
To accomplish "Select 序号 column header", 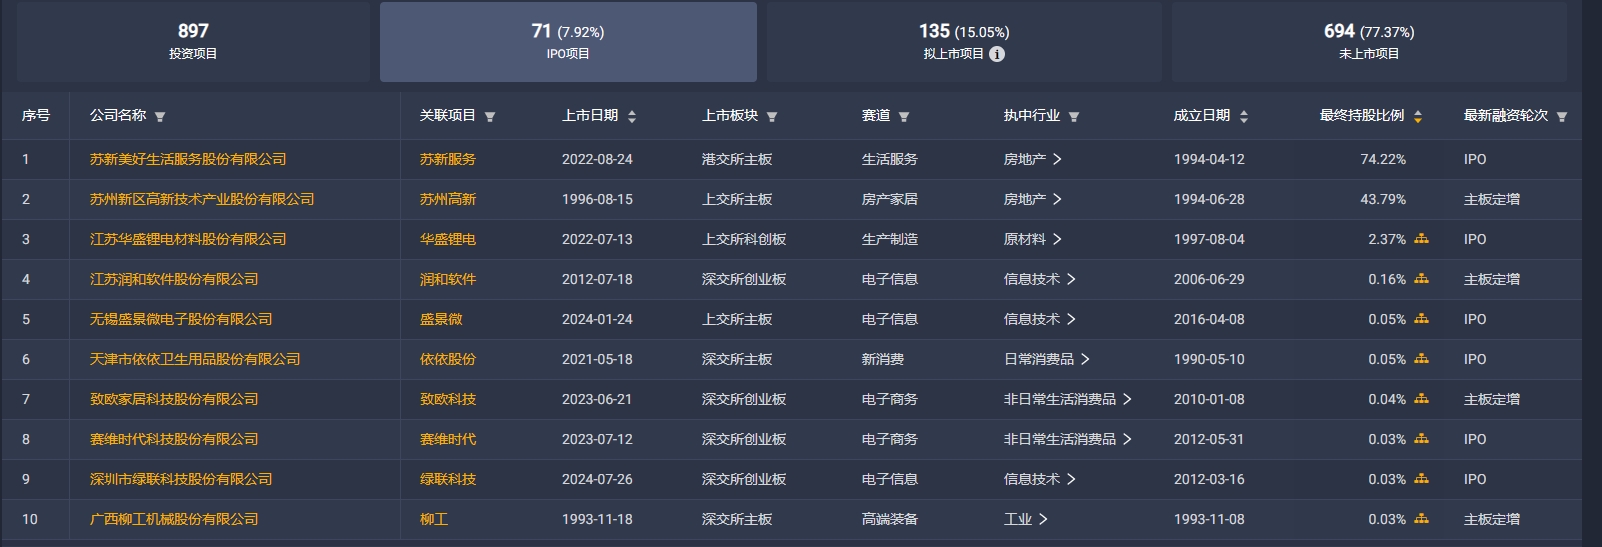I will [x=36, y=116].
